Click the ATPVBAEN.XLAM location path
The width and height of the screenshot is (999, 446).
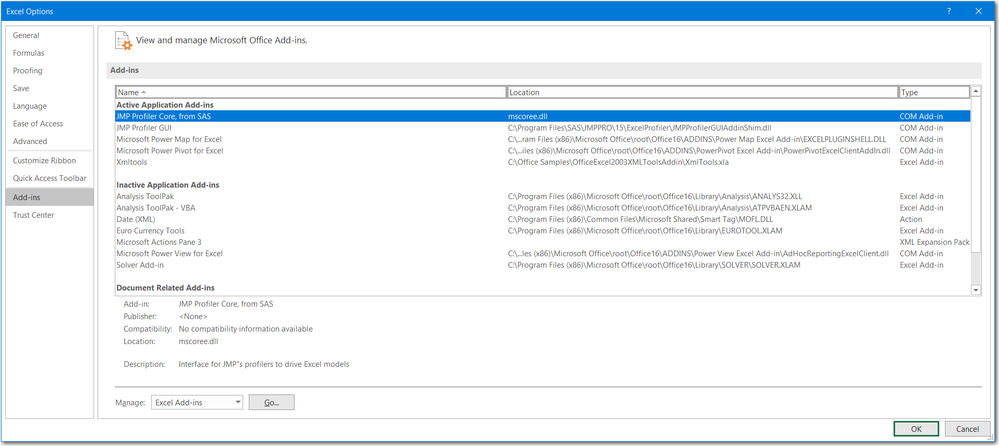pos(659,208)
